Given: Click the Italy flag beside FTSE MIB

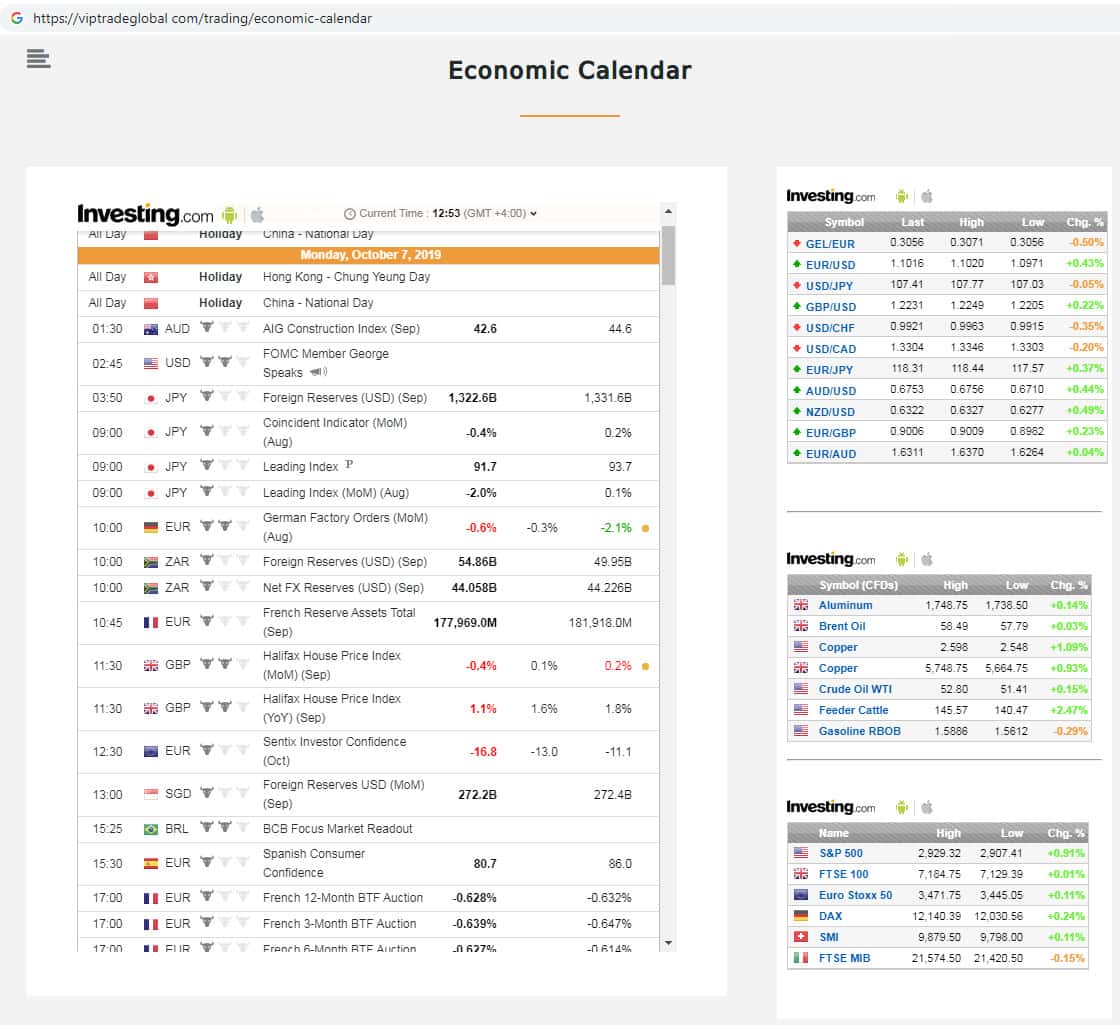Looking at the screenshot, I should (x=801, y=957).
